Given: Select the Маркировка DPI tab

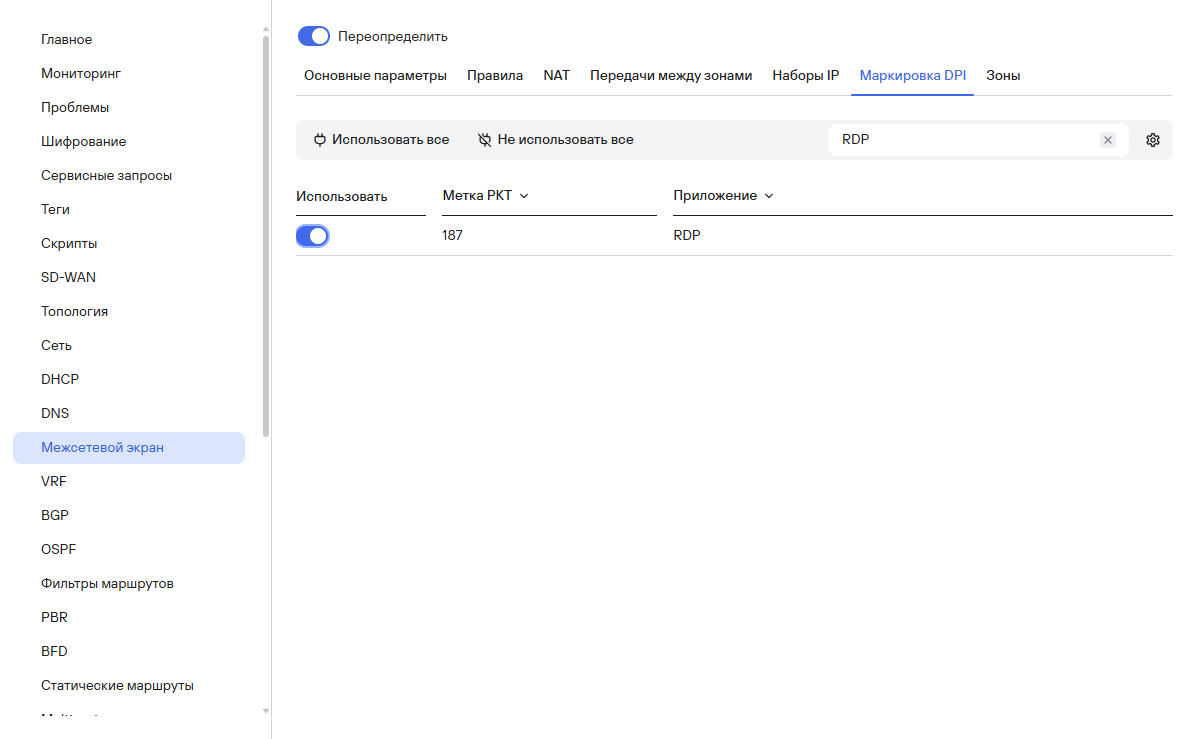Looking at the screenshot, I should click(x=912, y=76).
